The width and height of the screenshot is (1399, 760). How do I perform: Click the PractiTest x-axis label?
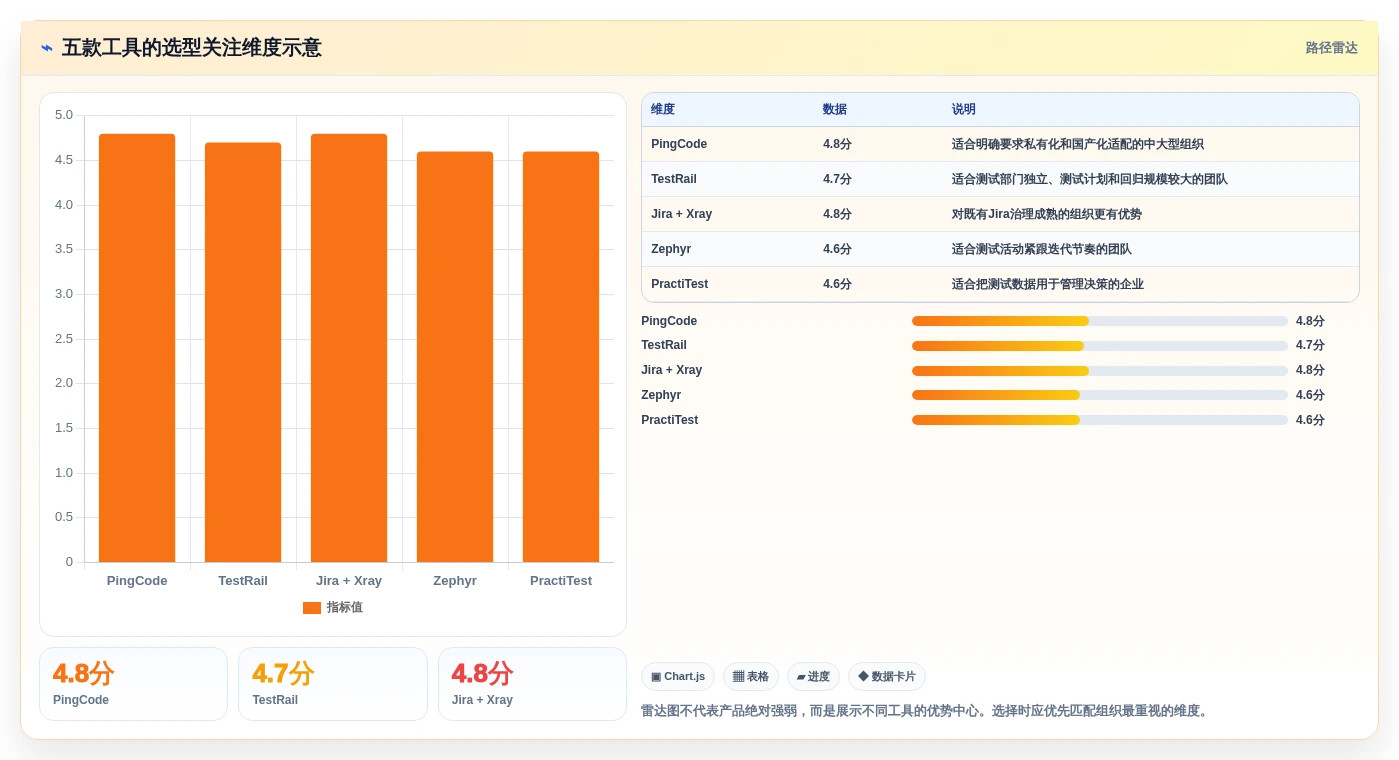pyautogui.click(x=561, y=581)
